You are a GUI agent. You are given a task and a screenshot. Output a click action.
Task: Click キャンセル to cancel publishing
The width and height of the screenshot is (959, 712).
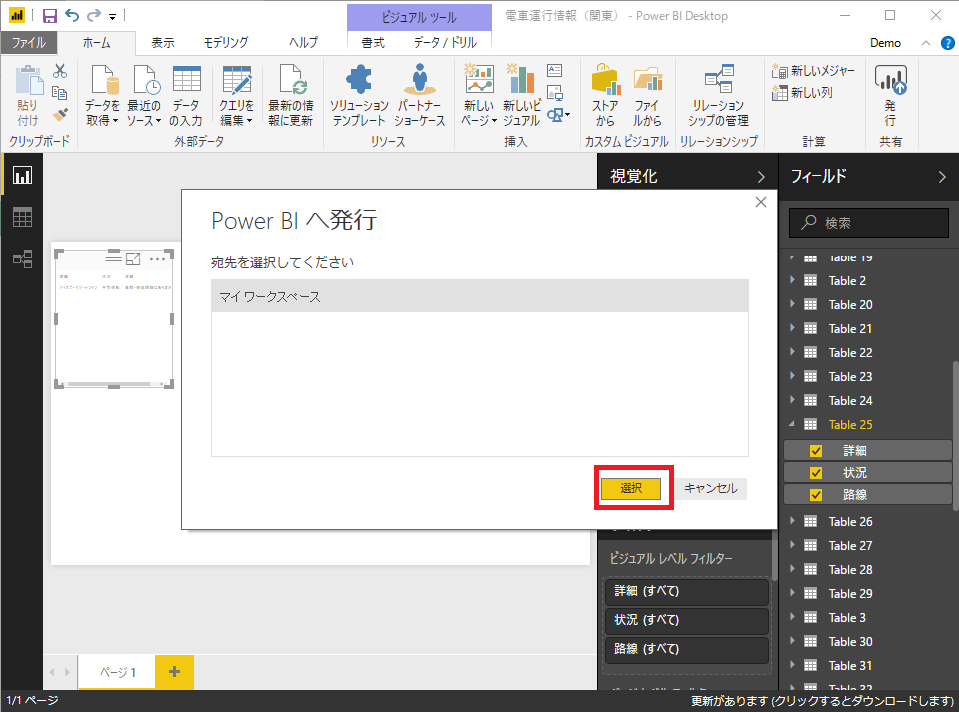[711, 488]
